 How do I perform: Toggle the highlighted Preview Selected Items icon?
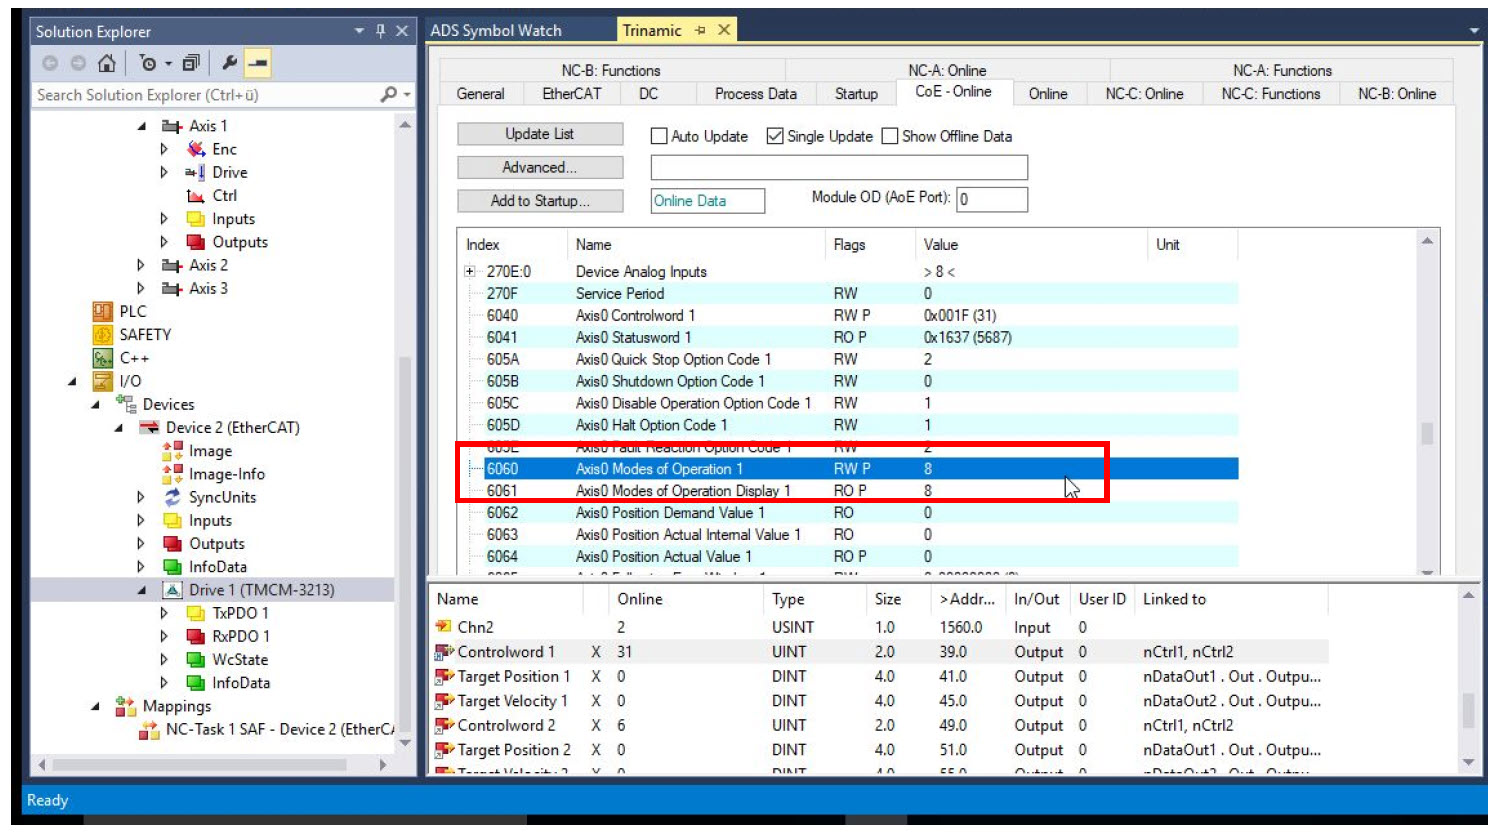pos(258,63)
